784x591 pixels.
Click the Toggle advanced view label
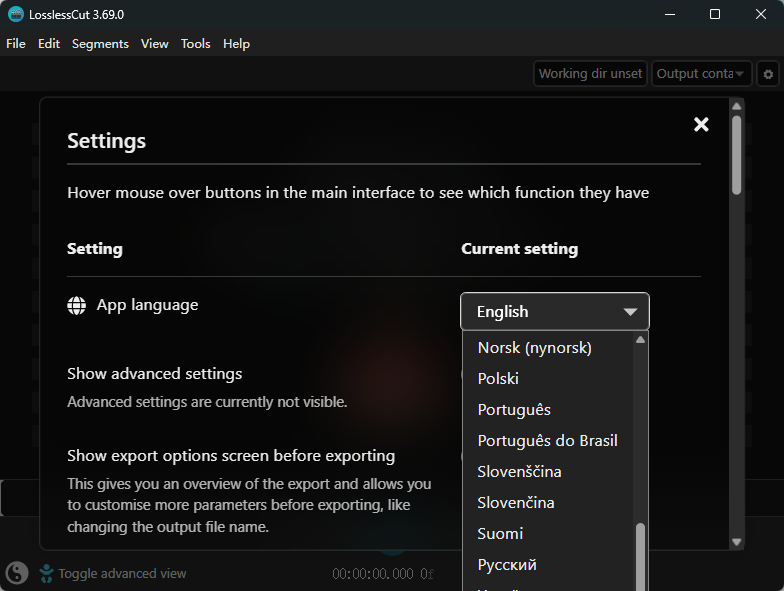pos(122,574)
